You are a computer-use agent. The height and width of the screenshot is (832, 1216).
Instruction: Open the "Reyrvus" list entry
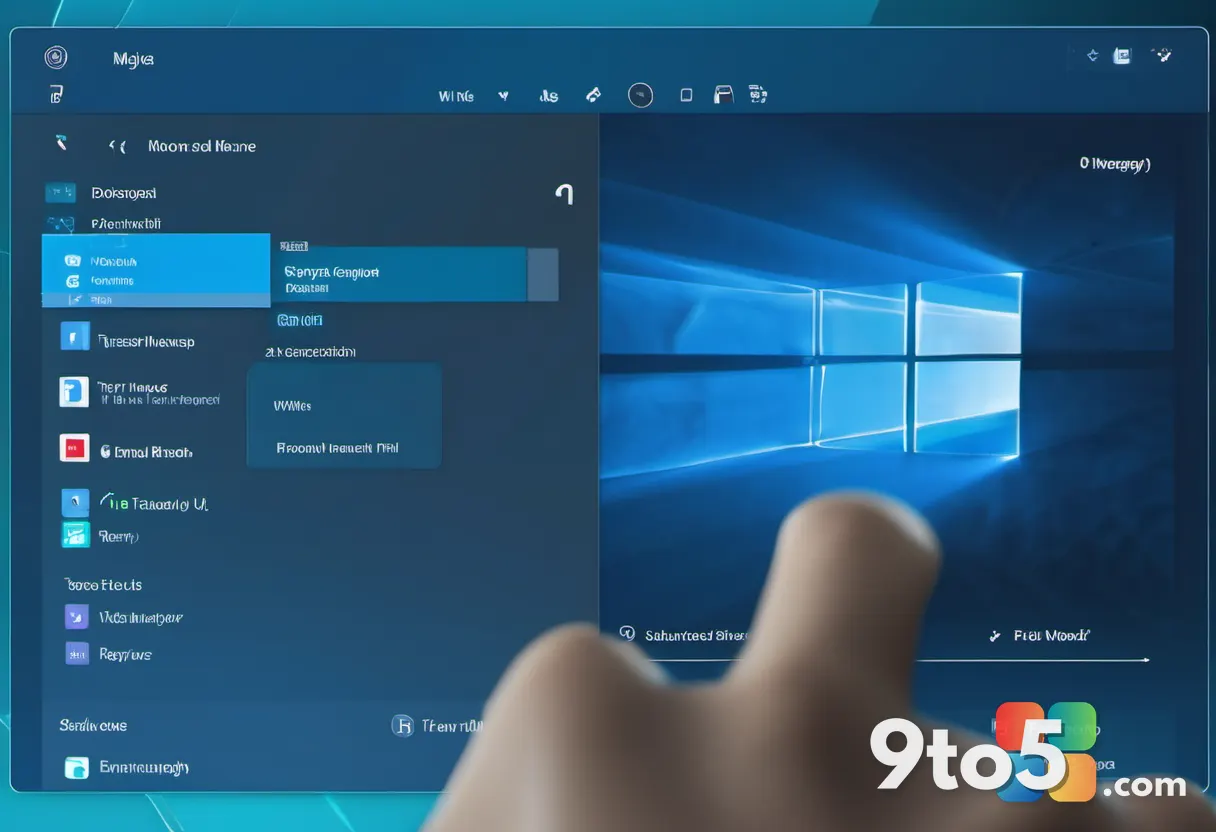(x=125, y=655)
